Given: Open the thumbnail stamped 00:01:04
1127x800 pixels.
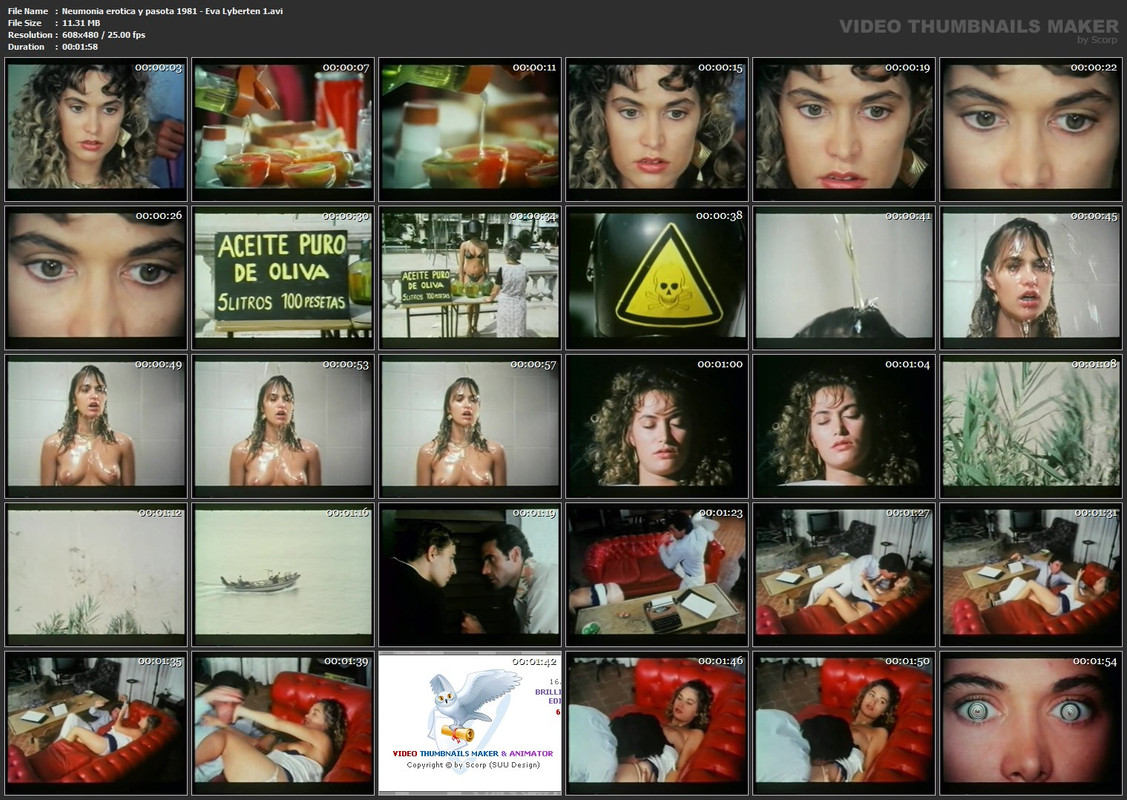Looking at the screenshot, I should 844,426.
